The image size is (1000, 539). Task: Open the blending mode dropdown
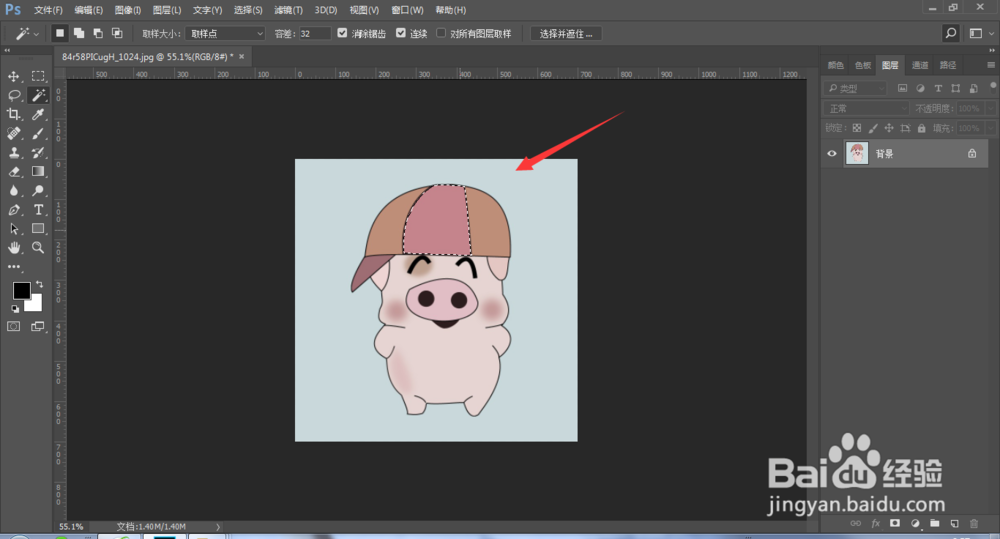(865, 108)
